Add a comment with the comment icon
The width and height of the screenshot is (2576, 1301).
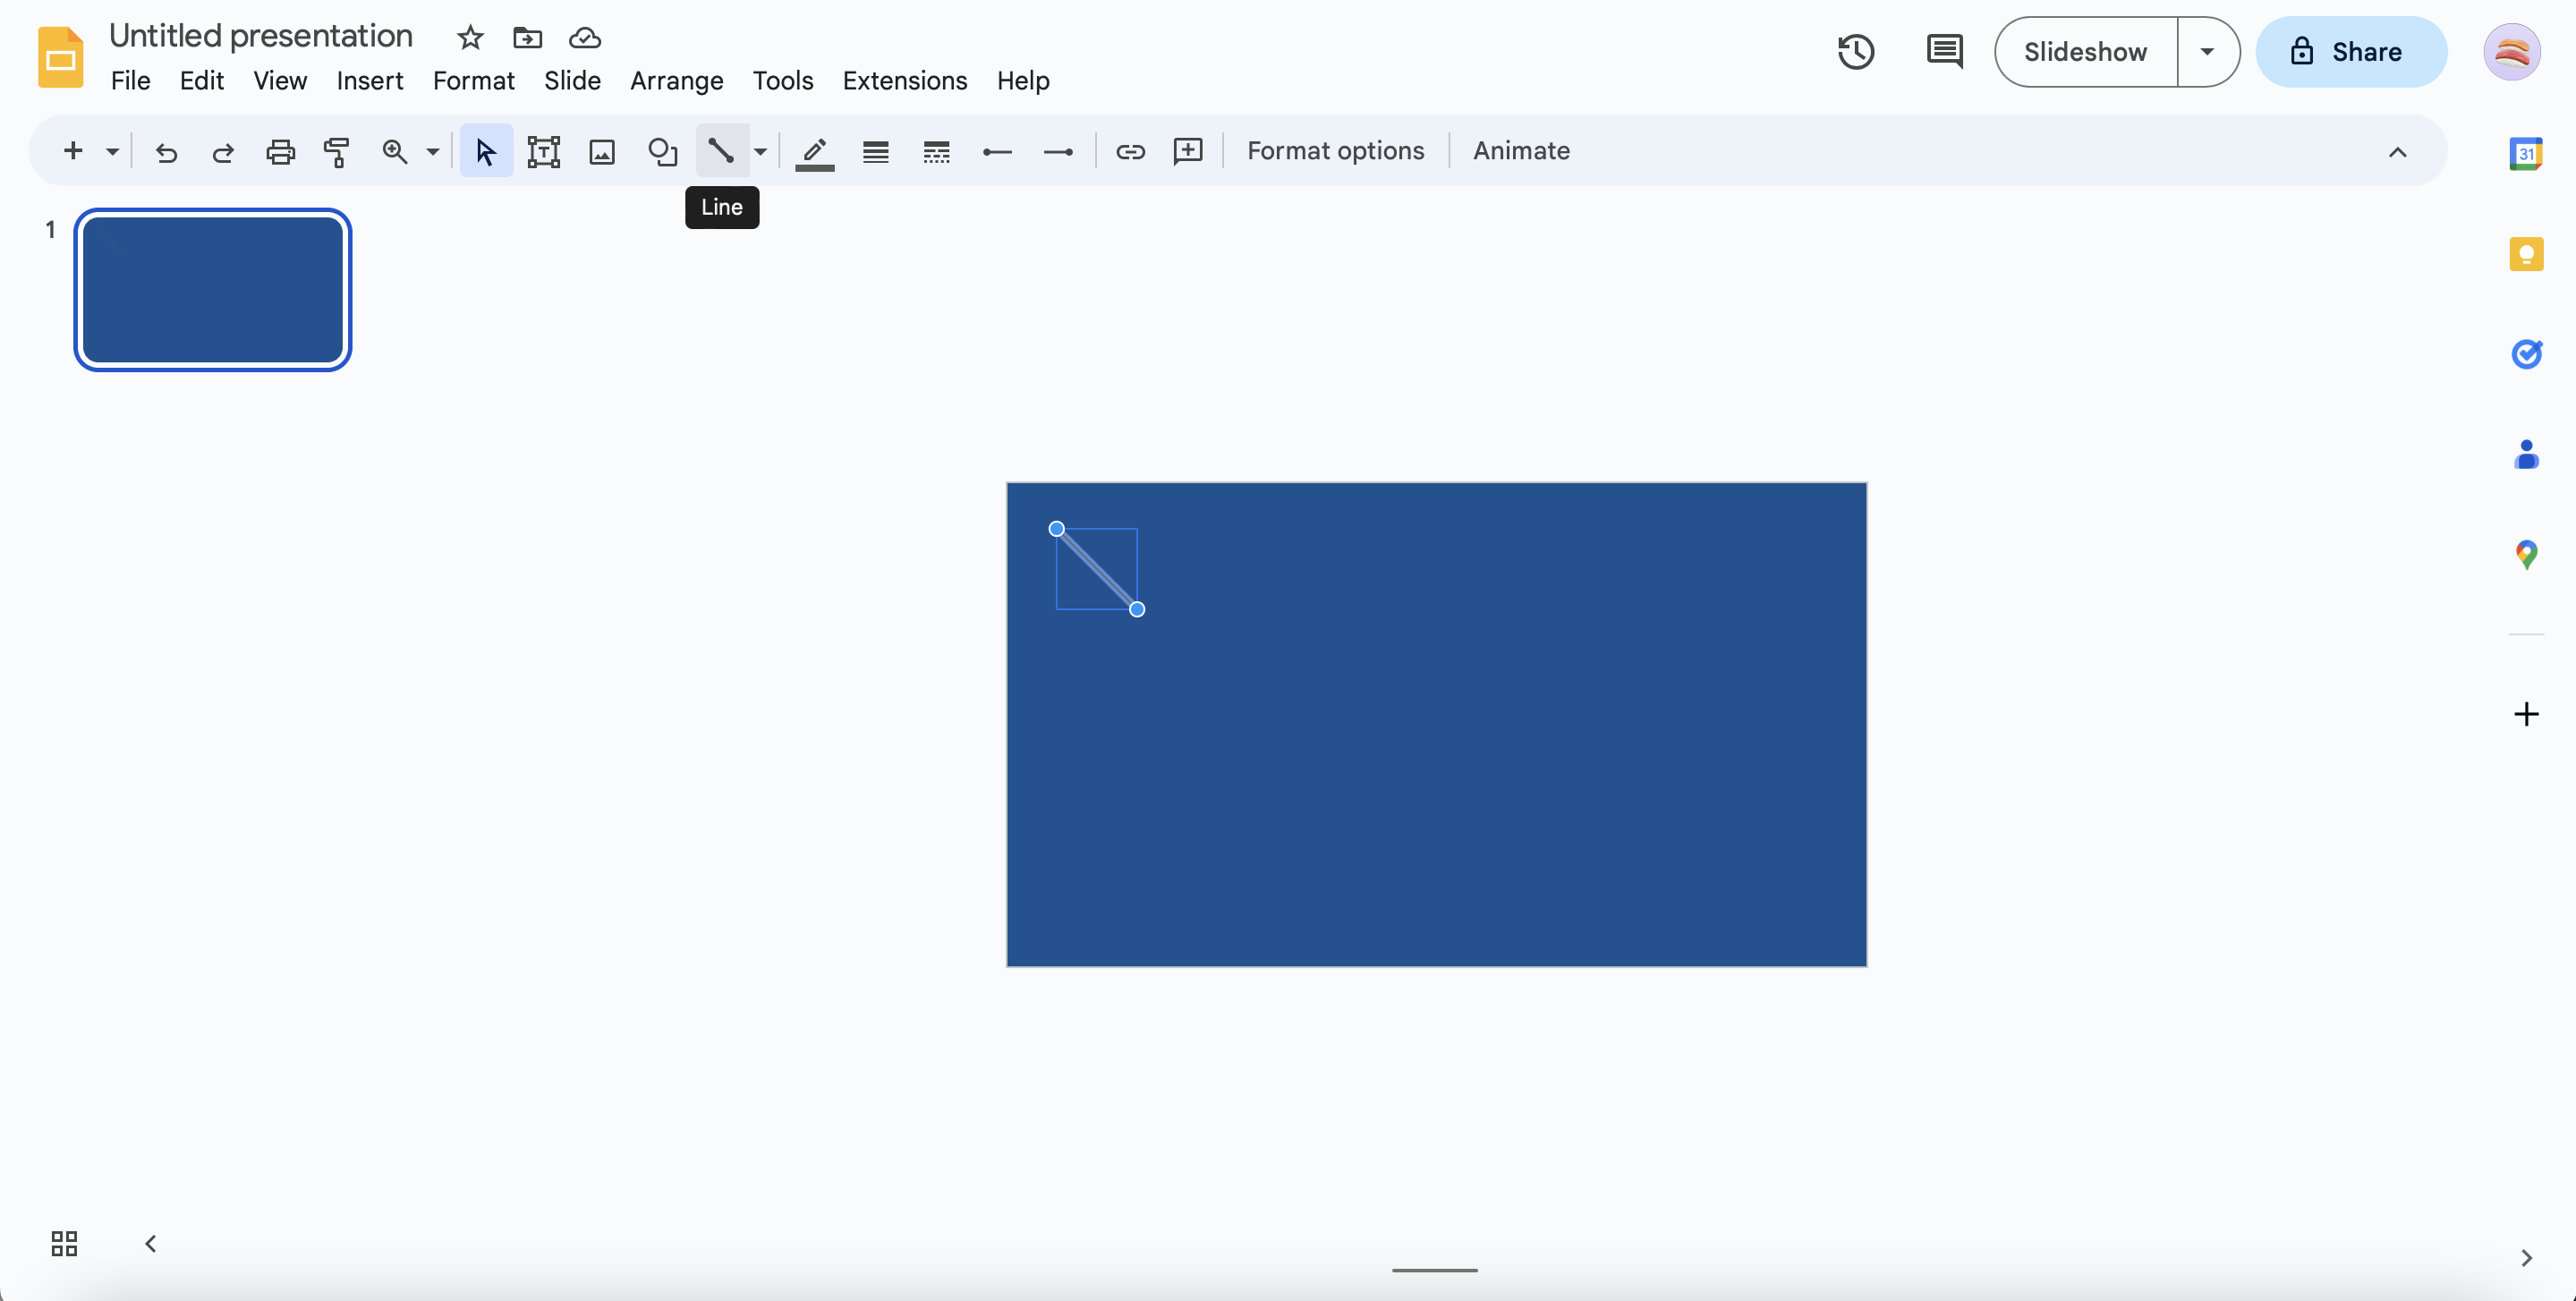(x=1188, y=151)
